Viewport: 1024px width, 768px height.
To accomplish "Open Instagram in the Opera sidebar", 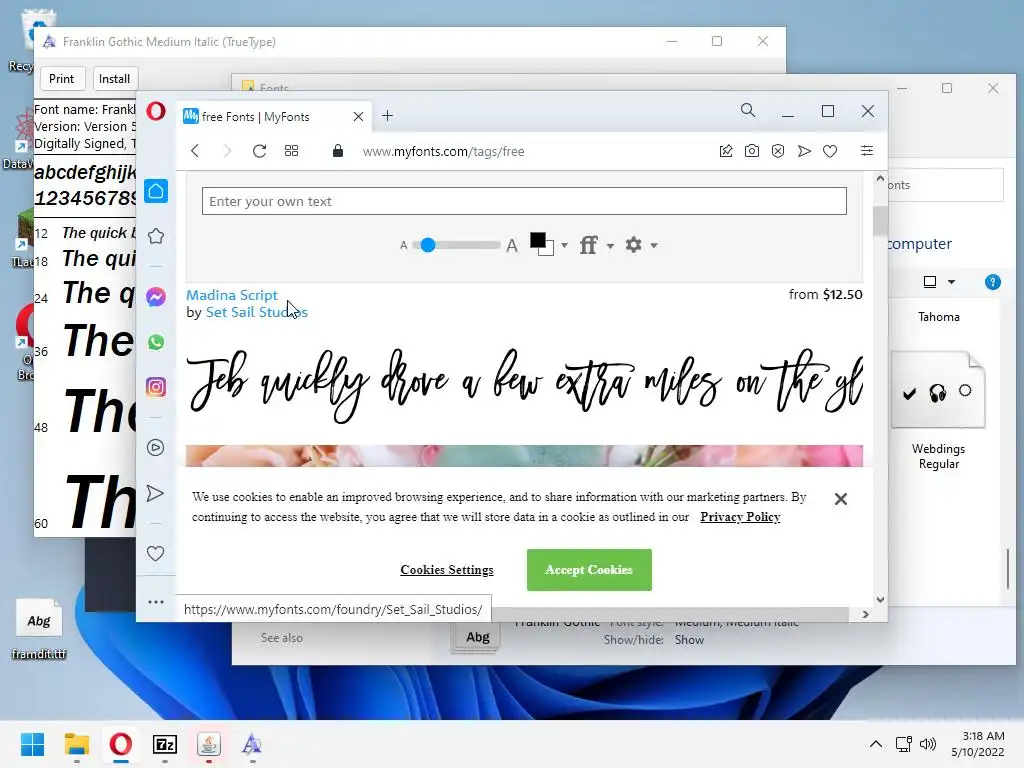I will pyautogui.click(x=156, y=387).
